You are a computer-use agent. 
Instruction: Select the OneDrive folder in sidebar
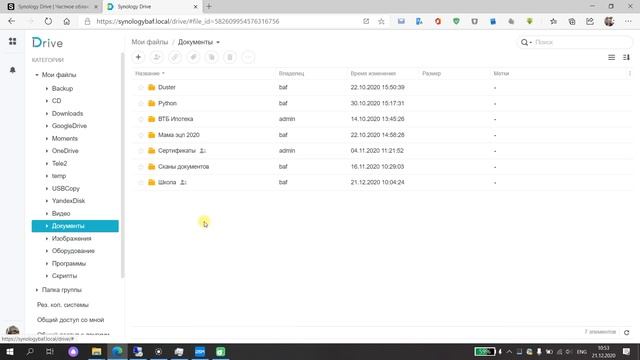pyautogui.click(x=65, y=151)
